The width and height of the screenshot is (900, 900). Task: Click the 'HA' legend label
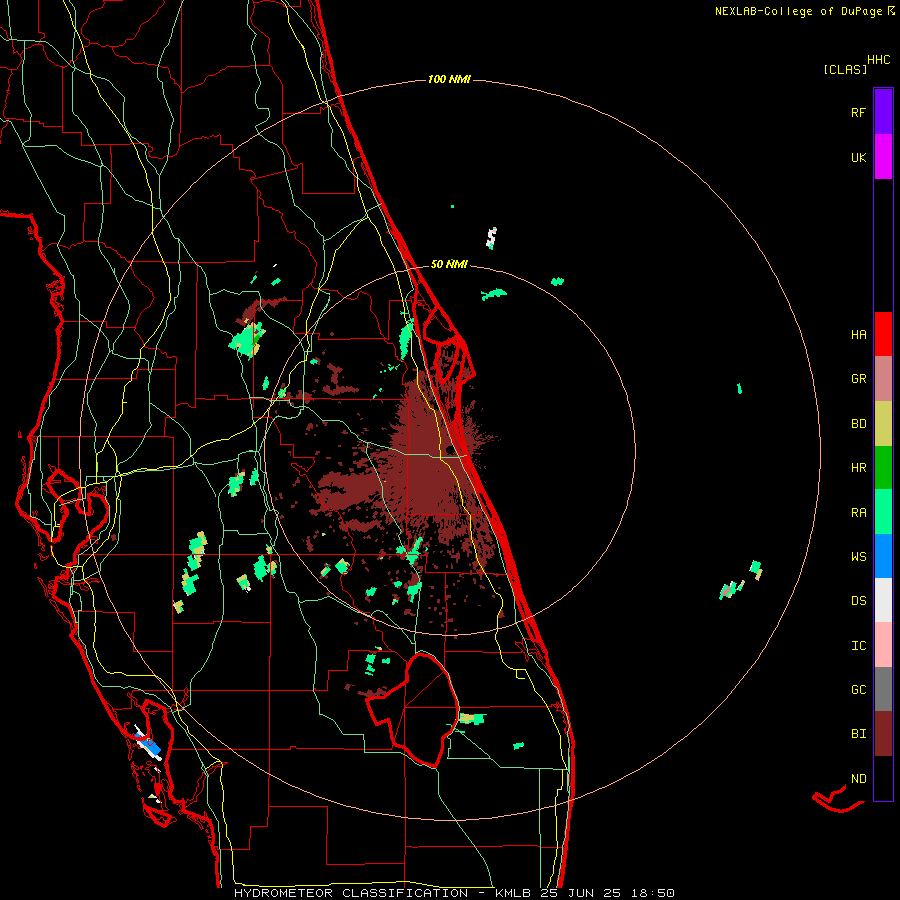[858, 335]
